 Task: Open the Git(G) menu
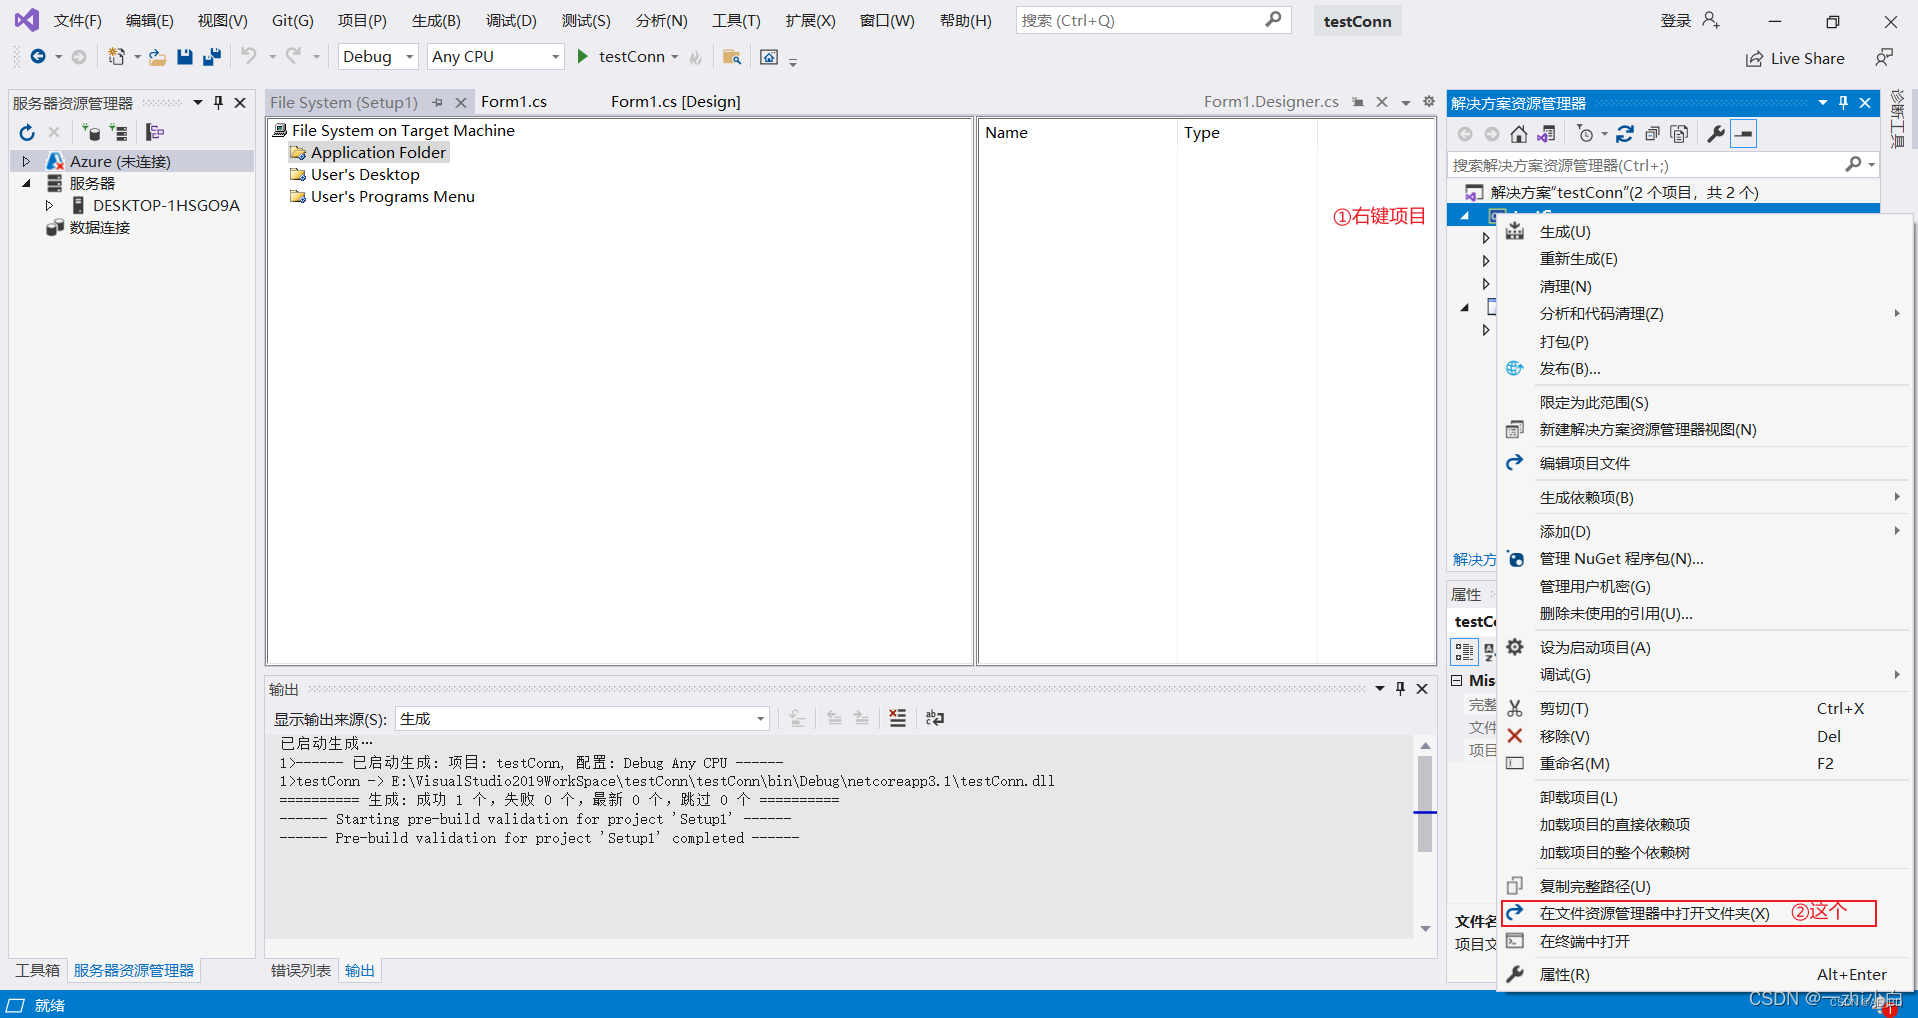pyautogui.click(x=291, y=20)
